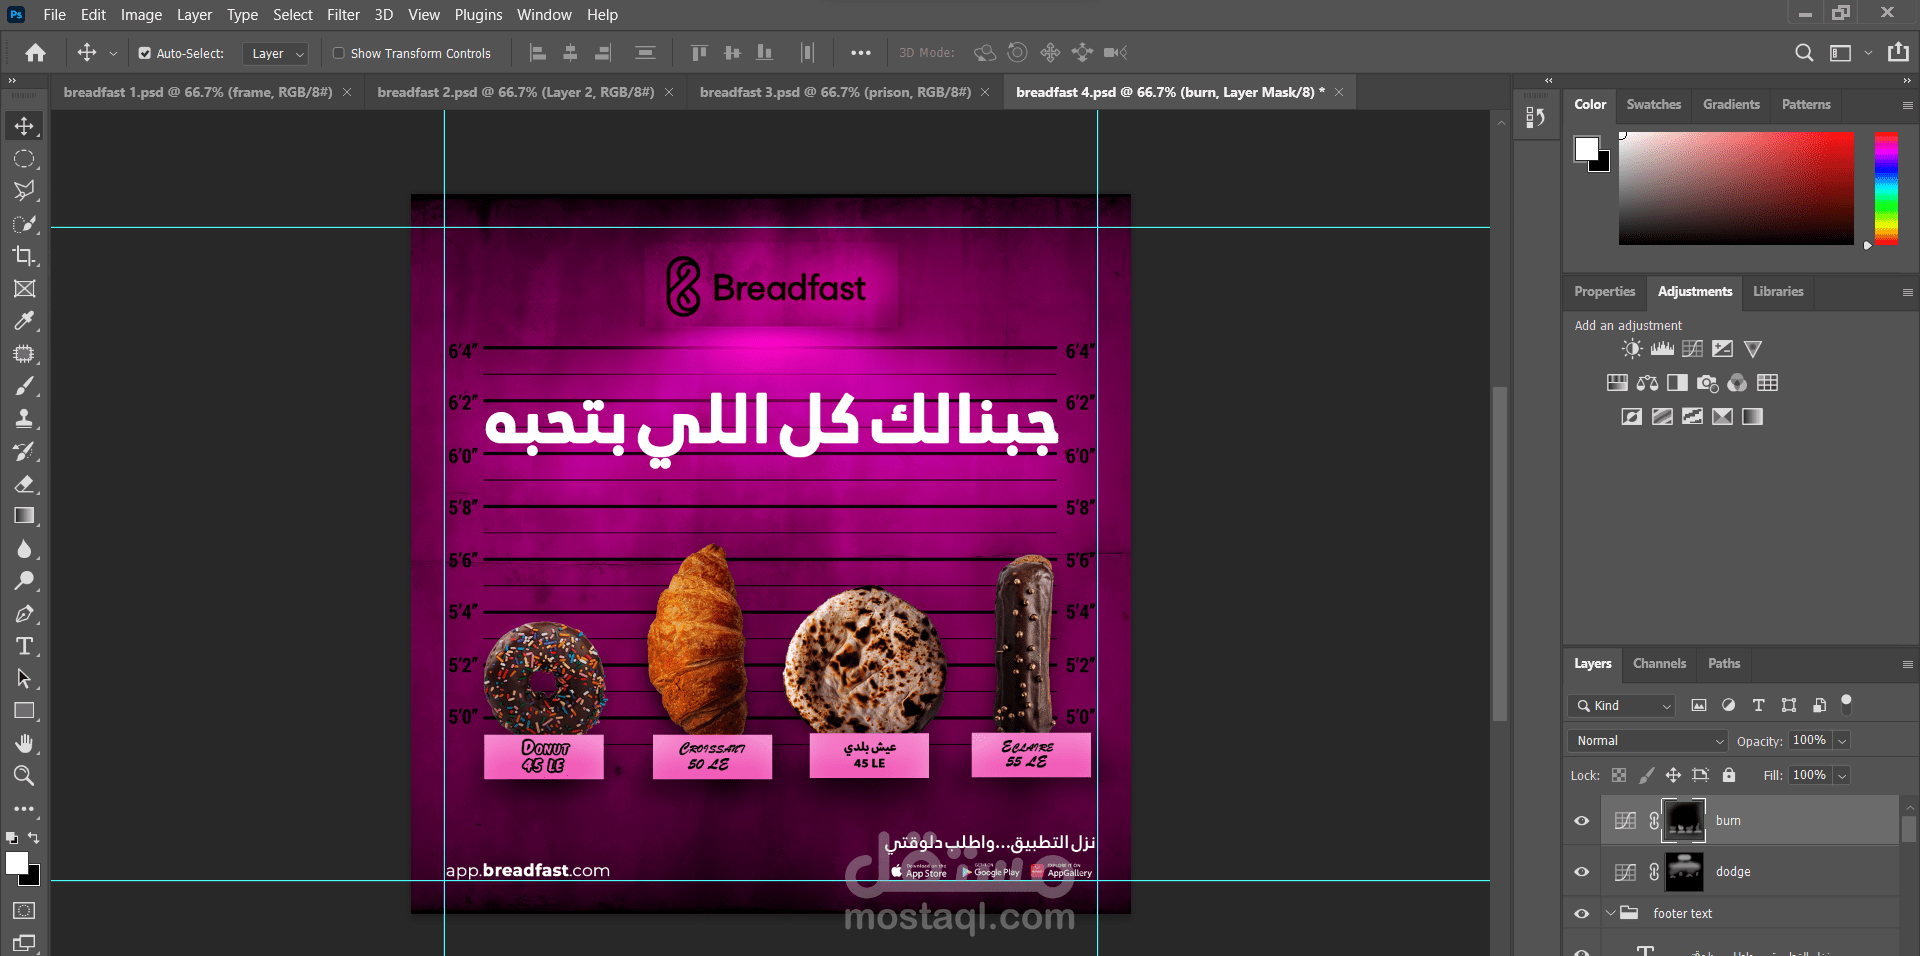Open the Layers panel menu

pos(1907,664)
